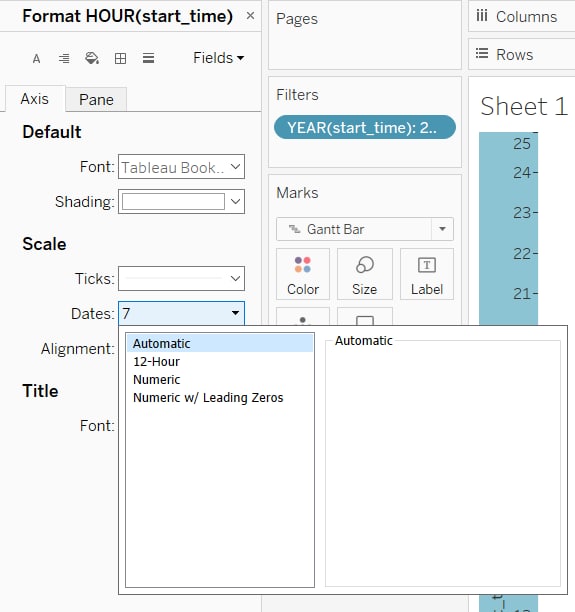575x612 pixels.
Task: Open the Format Font icon
Action: [x=36, y=59]
